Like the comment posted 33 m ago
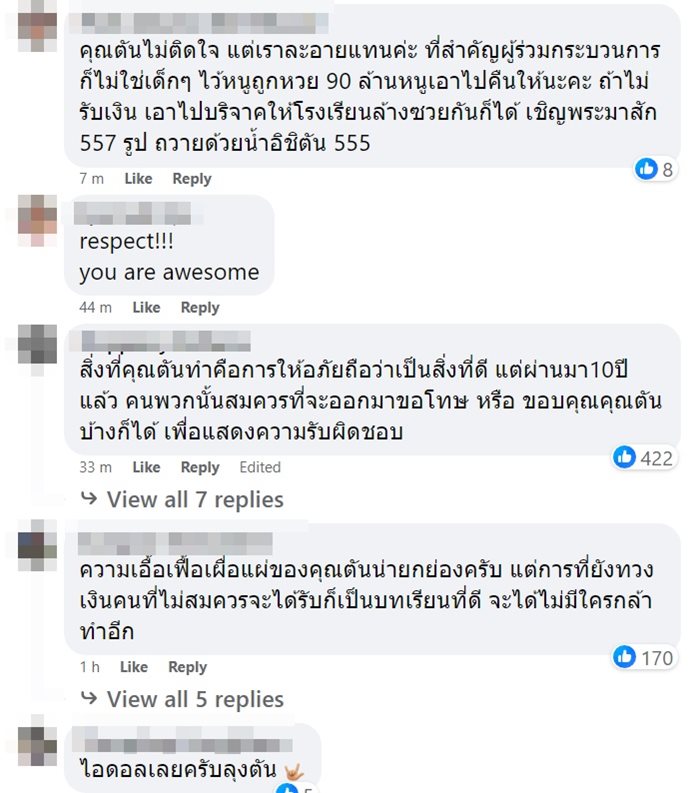 [x=146, y=467]
